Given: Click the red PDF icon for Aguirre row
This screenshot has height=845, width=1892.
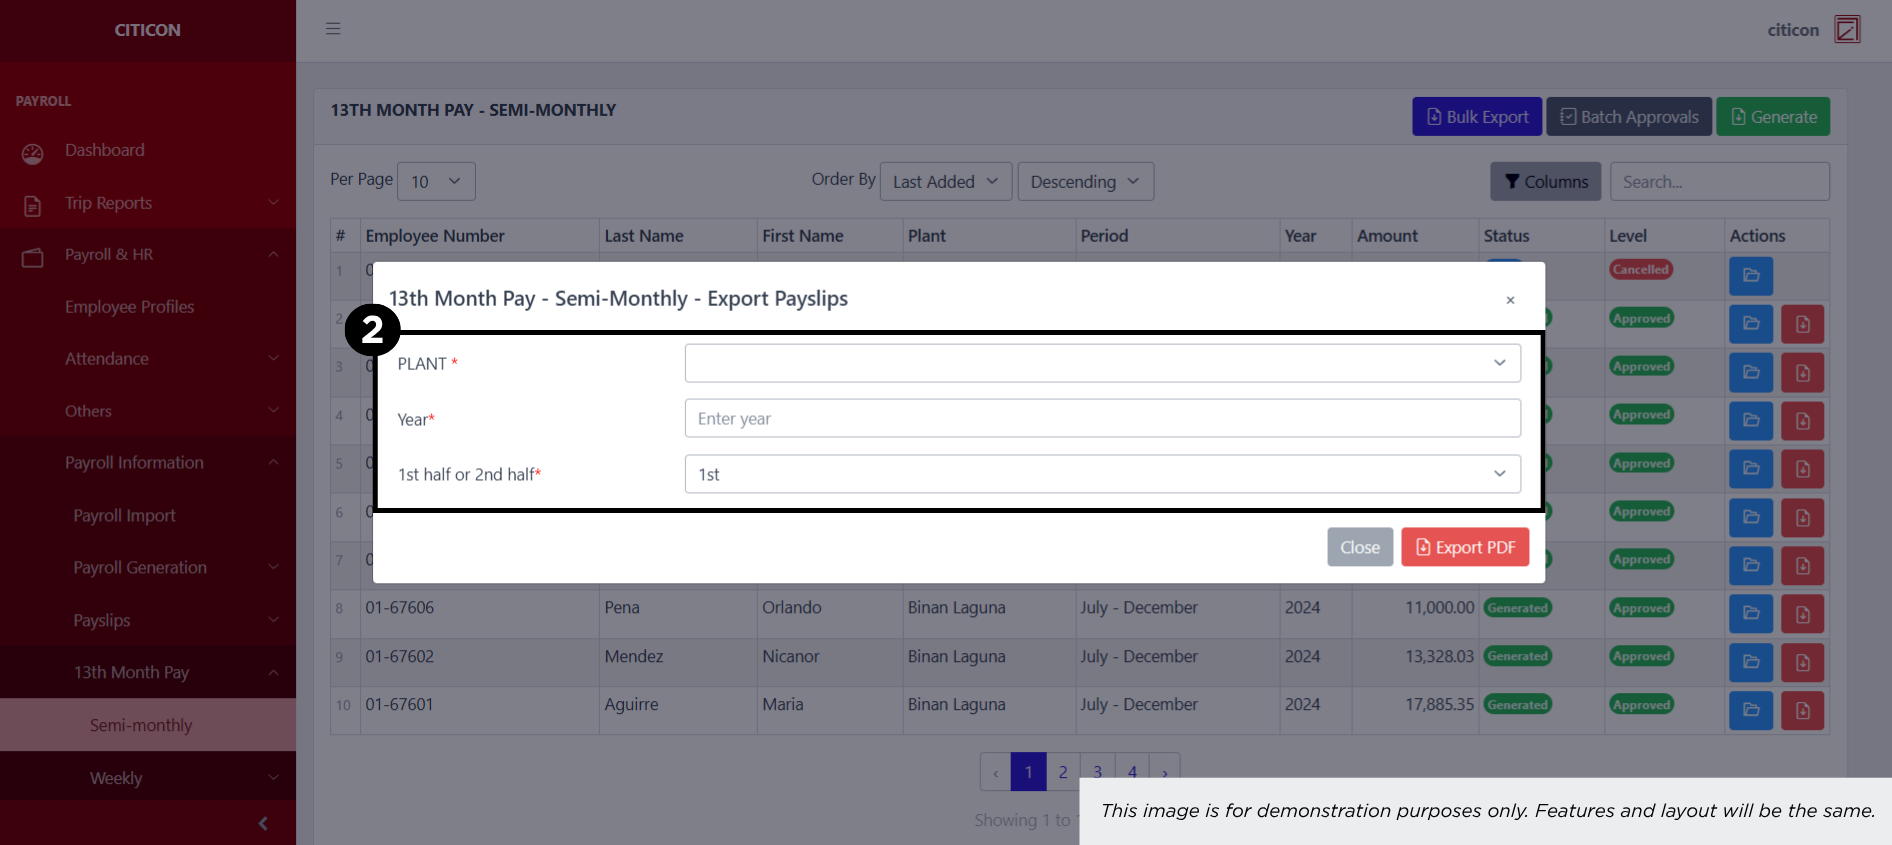Looking at the screenshot, I should tap(1802, 711).
